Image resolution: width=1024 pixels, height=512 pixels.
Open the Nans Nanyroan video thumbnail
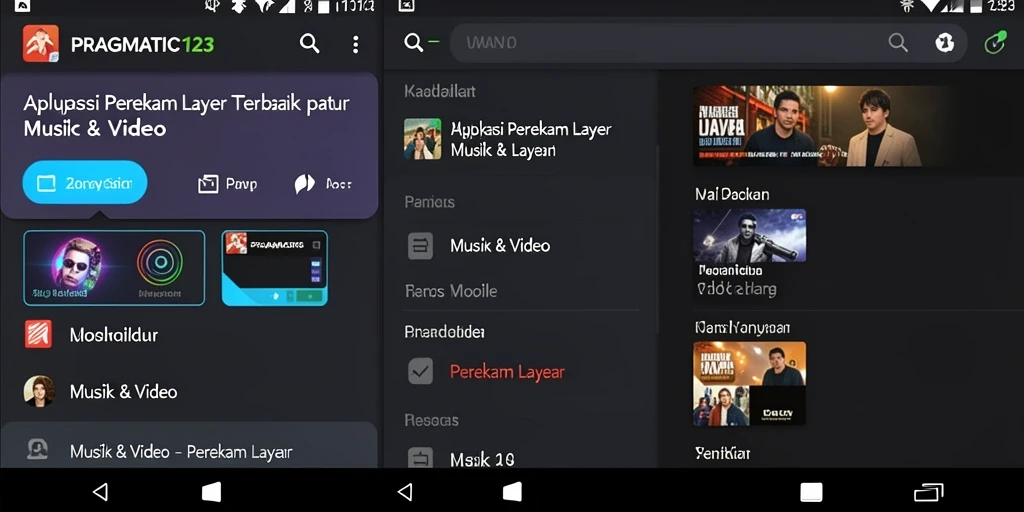750,383
